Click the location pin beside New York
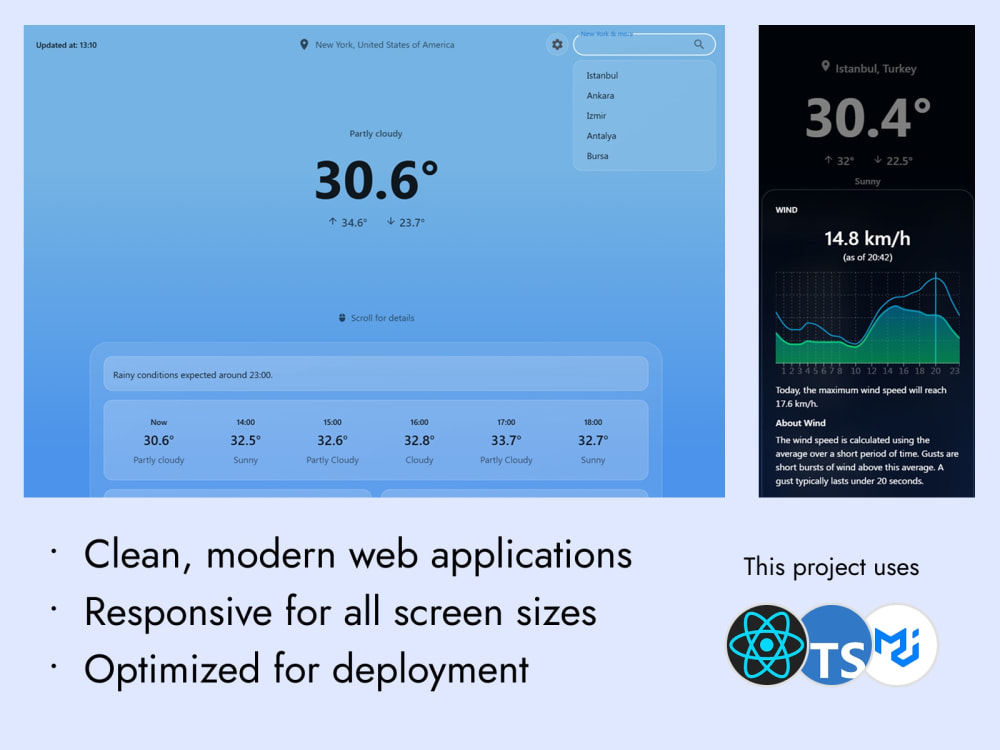Image resolution: width=1000 pixels, height=750 pixels. (x=304, y=44)
